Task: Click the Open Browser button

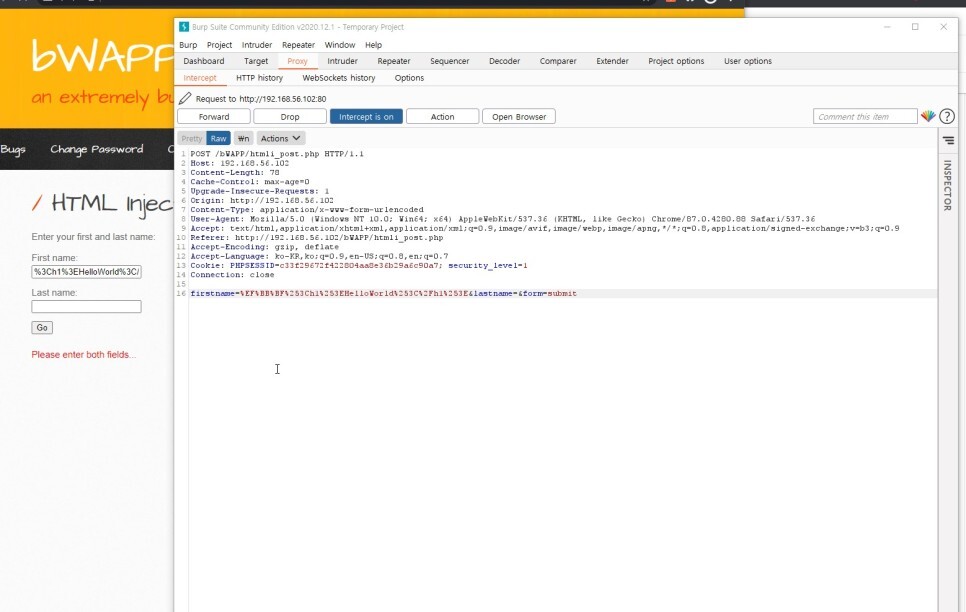Action: (519, 116)
